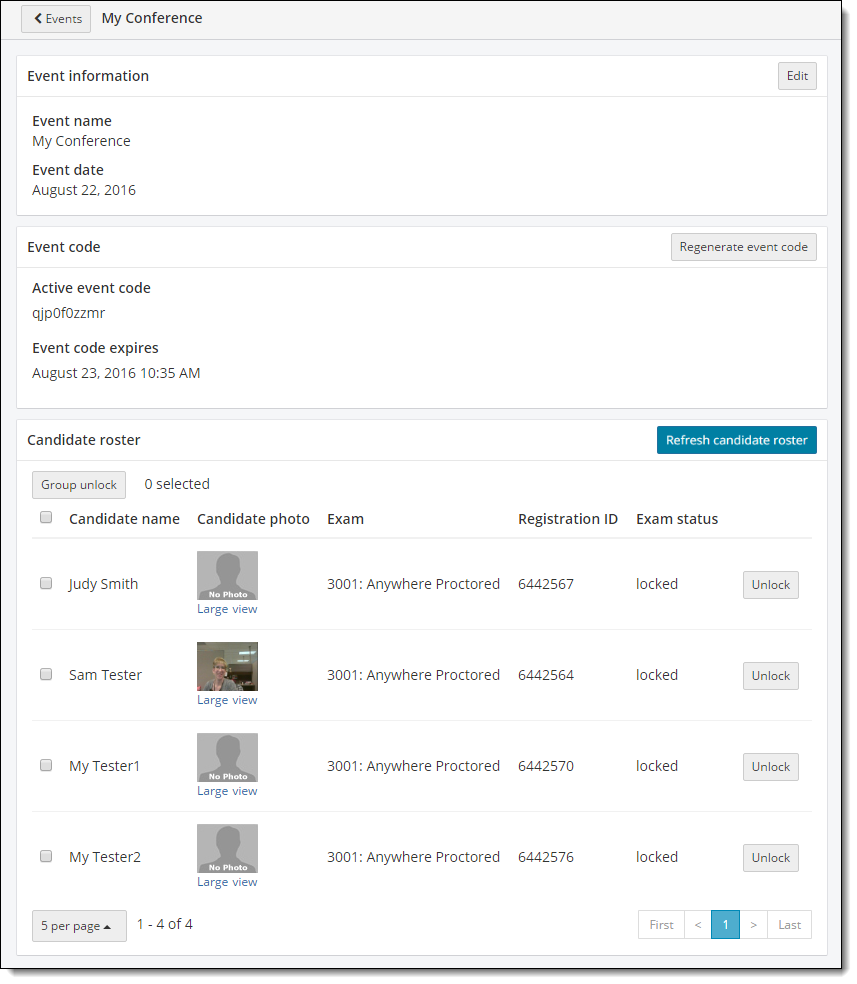The width and height of the screenshot is (857, 984).
Task: Click the Group unlock button
Action: tap(79, 484)
